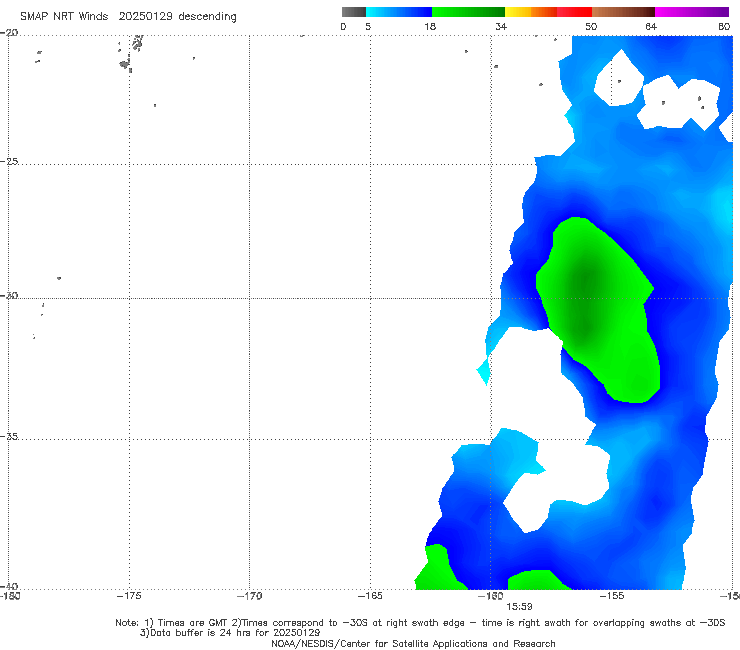Click the color bar label '34'
Screen dimensions: 740x650
point(501,26)
